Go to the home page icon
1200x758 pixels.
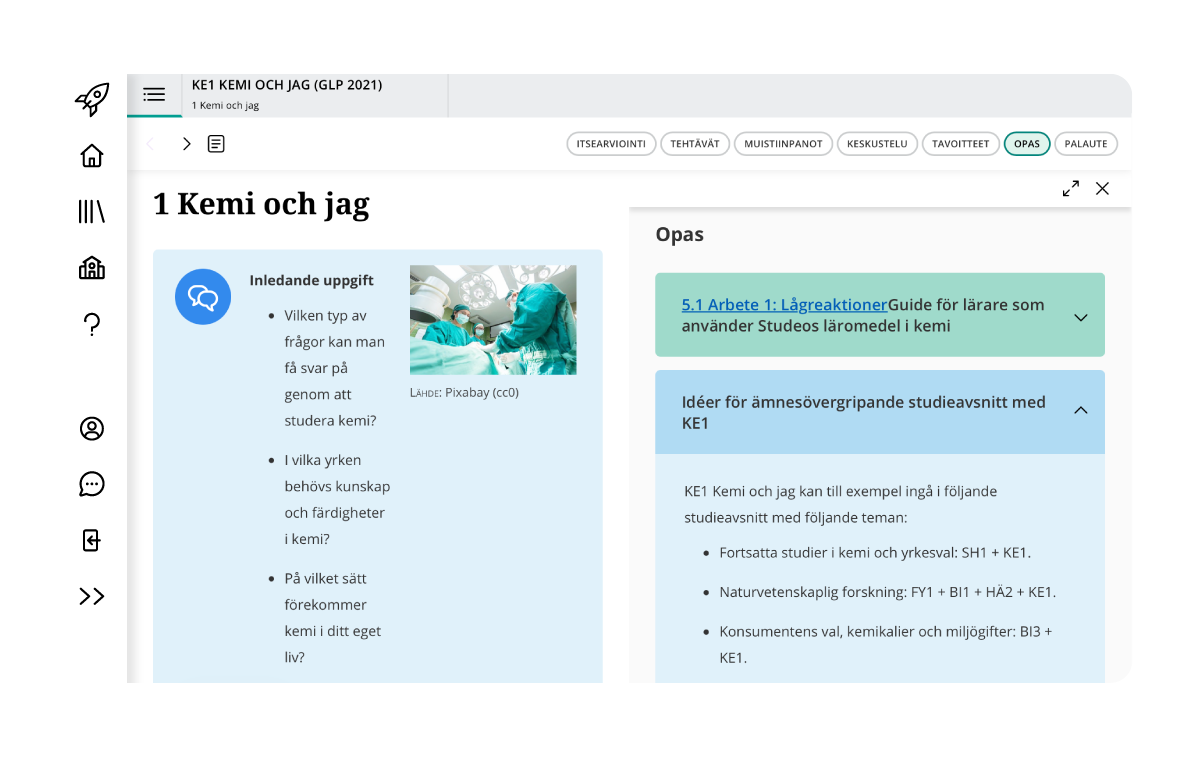[92, 156]
